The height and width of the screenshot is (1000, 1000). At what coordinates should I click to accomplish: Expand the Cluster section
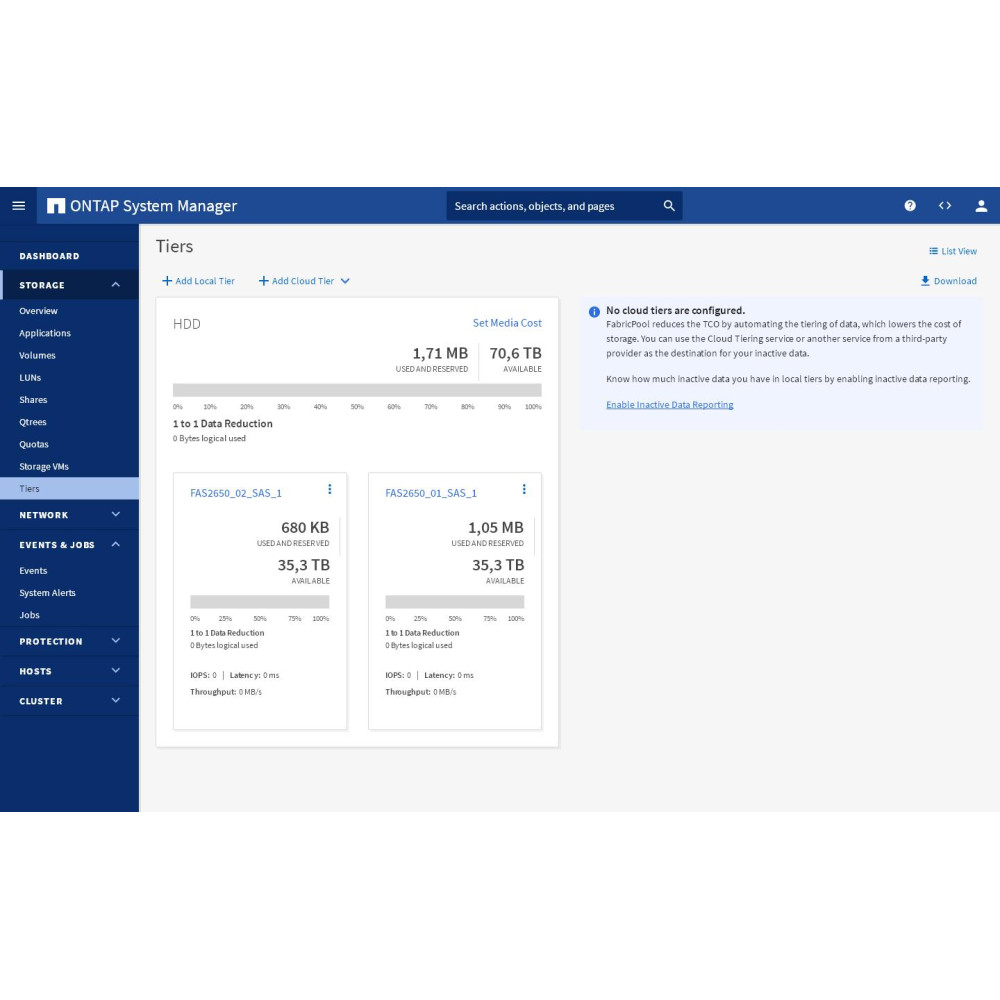pyautogui.click(x=115, y=701)
